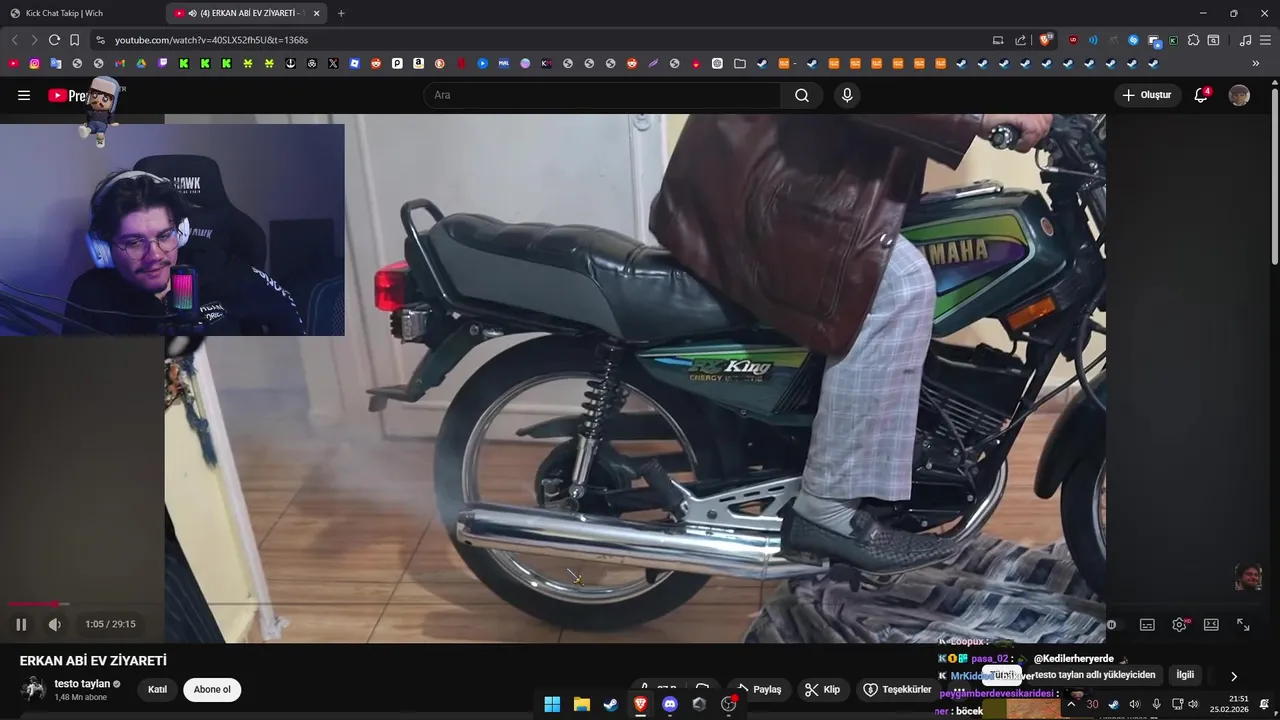Click the Ara search field
Viewport: 1280px width, 720px height.
[603, 95]
